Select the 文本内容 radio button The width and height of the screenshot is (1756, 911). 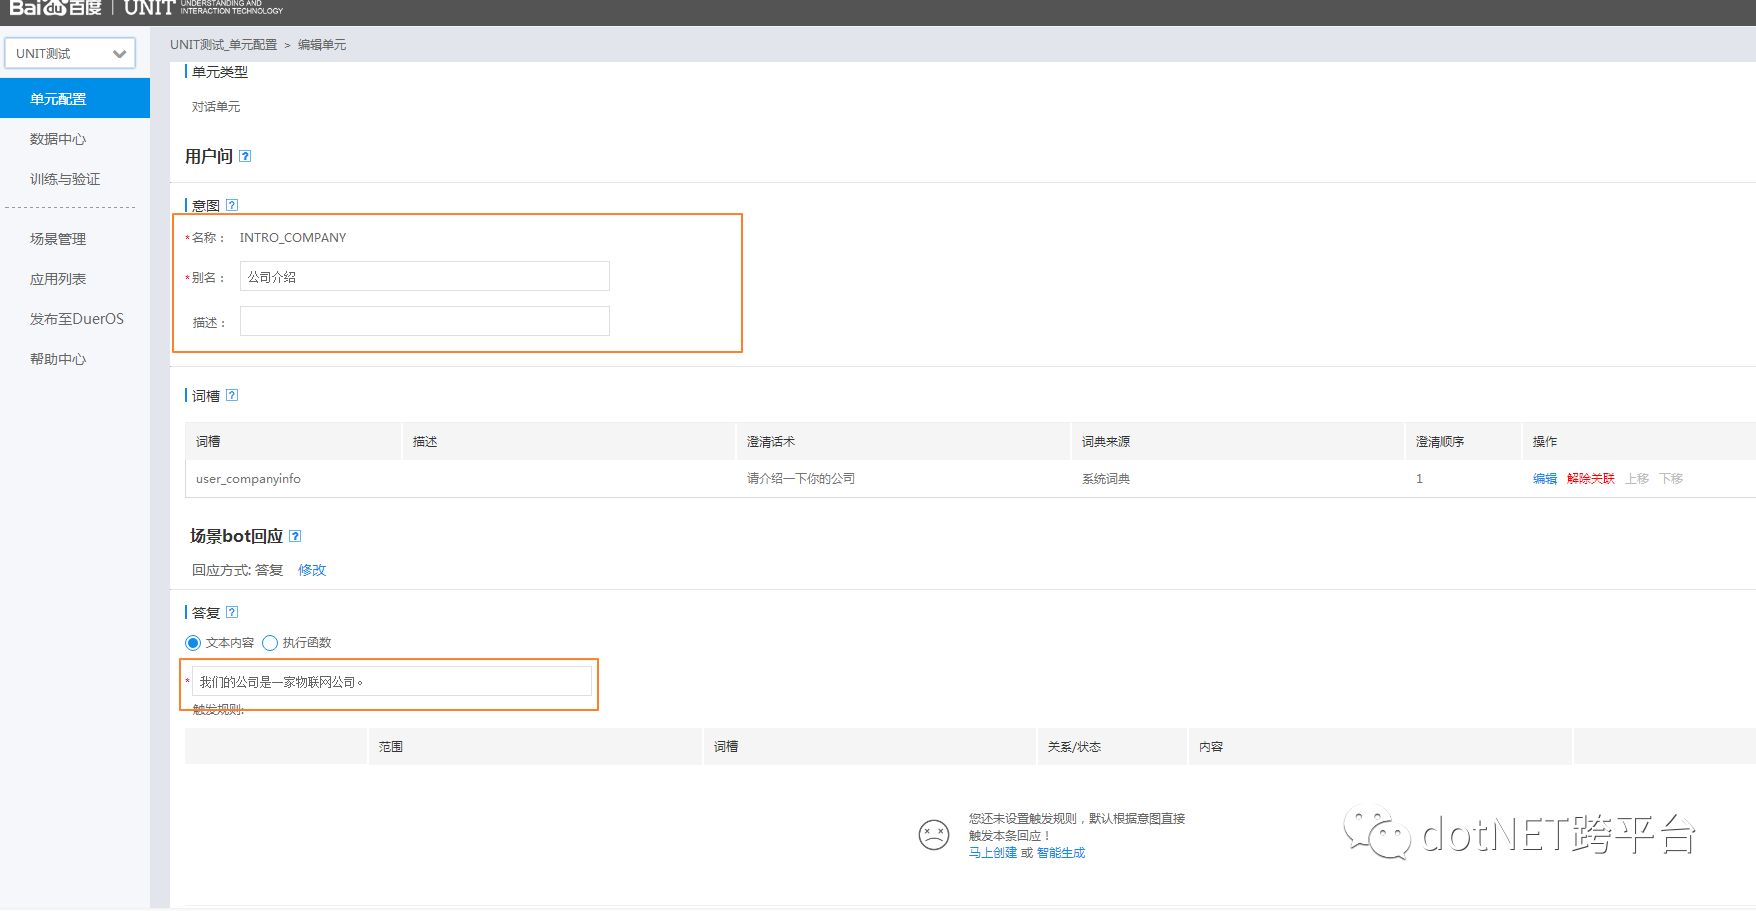coord(193,643)
